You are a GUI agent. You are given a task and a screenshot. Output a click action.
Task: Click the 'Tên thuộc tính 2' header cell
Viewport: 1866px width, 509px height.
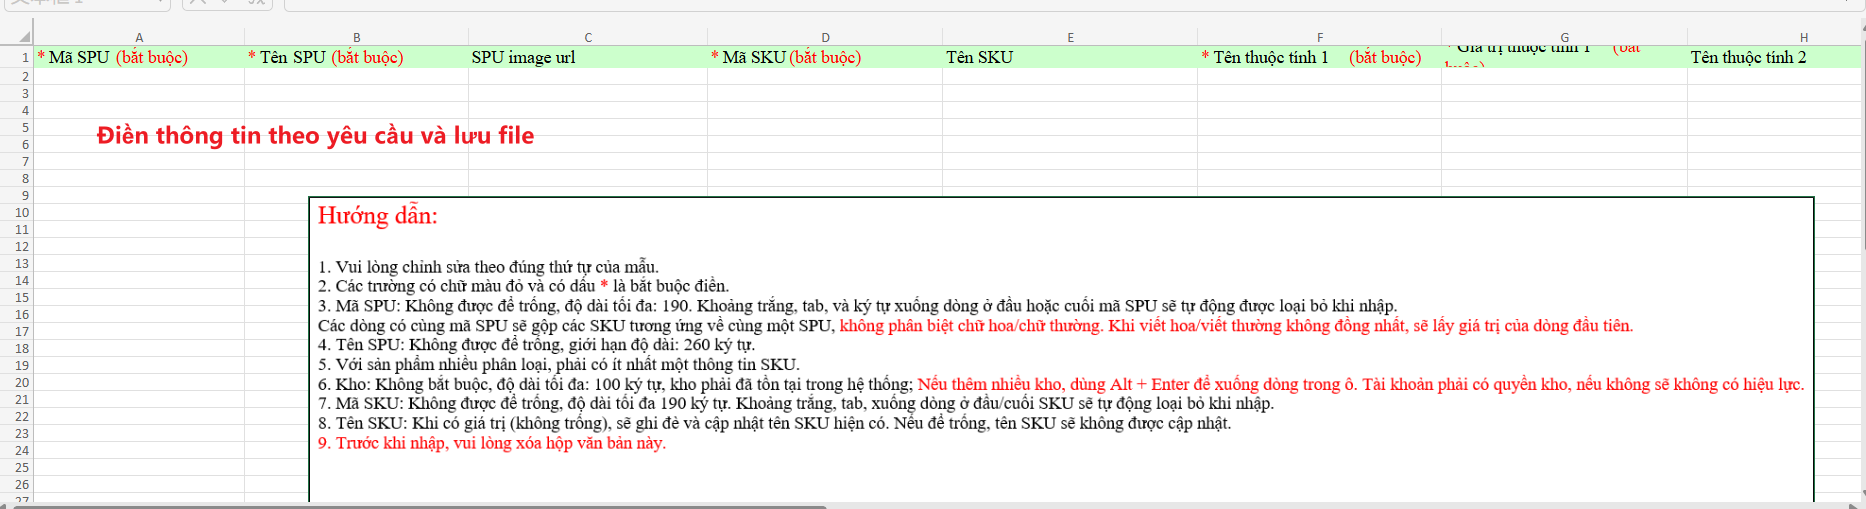pos(1775,58)
